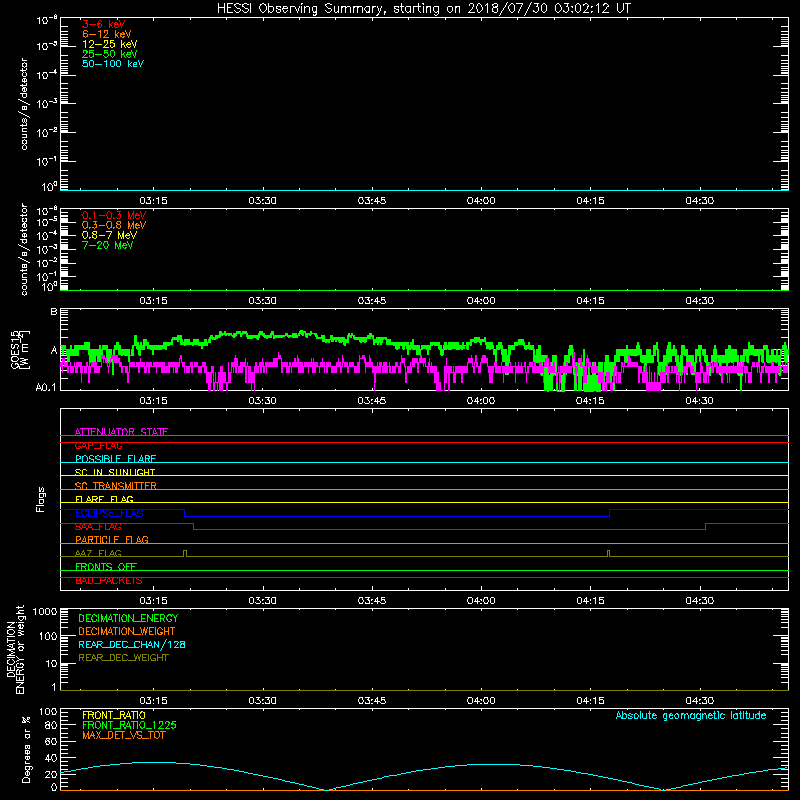Select the FRONTS_OFF flag label
Screen dimensions: 800x800
106,567
